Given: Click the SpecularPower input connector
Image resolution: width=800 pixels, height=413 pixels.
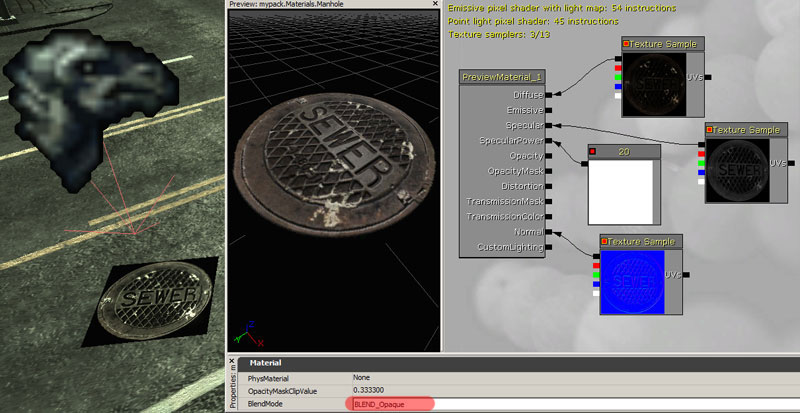Looking at the screenshot, I should coord(548,140).
